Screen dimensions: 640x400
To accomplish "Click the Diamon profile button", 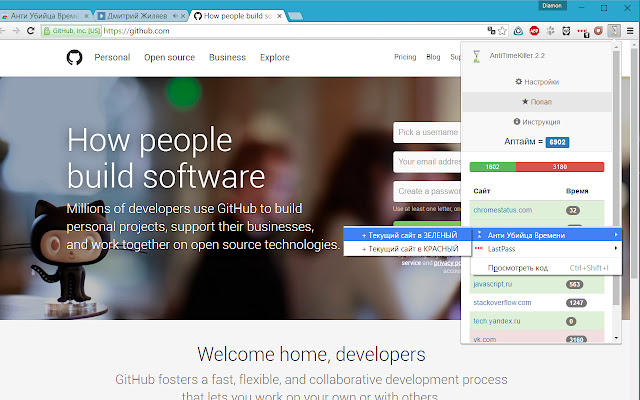I will click(552, 6).
